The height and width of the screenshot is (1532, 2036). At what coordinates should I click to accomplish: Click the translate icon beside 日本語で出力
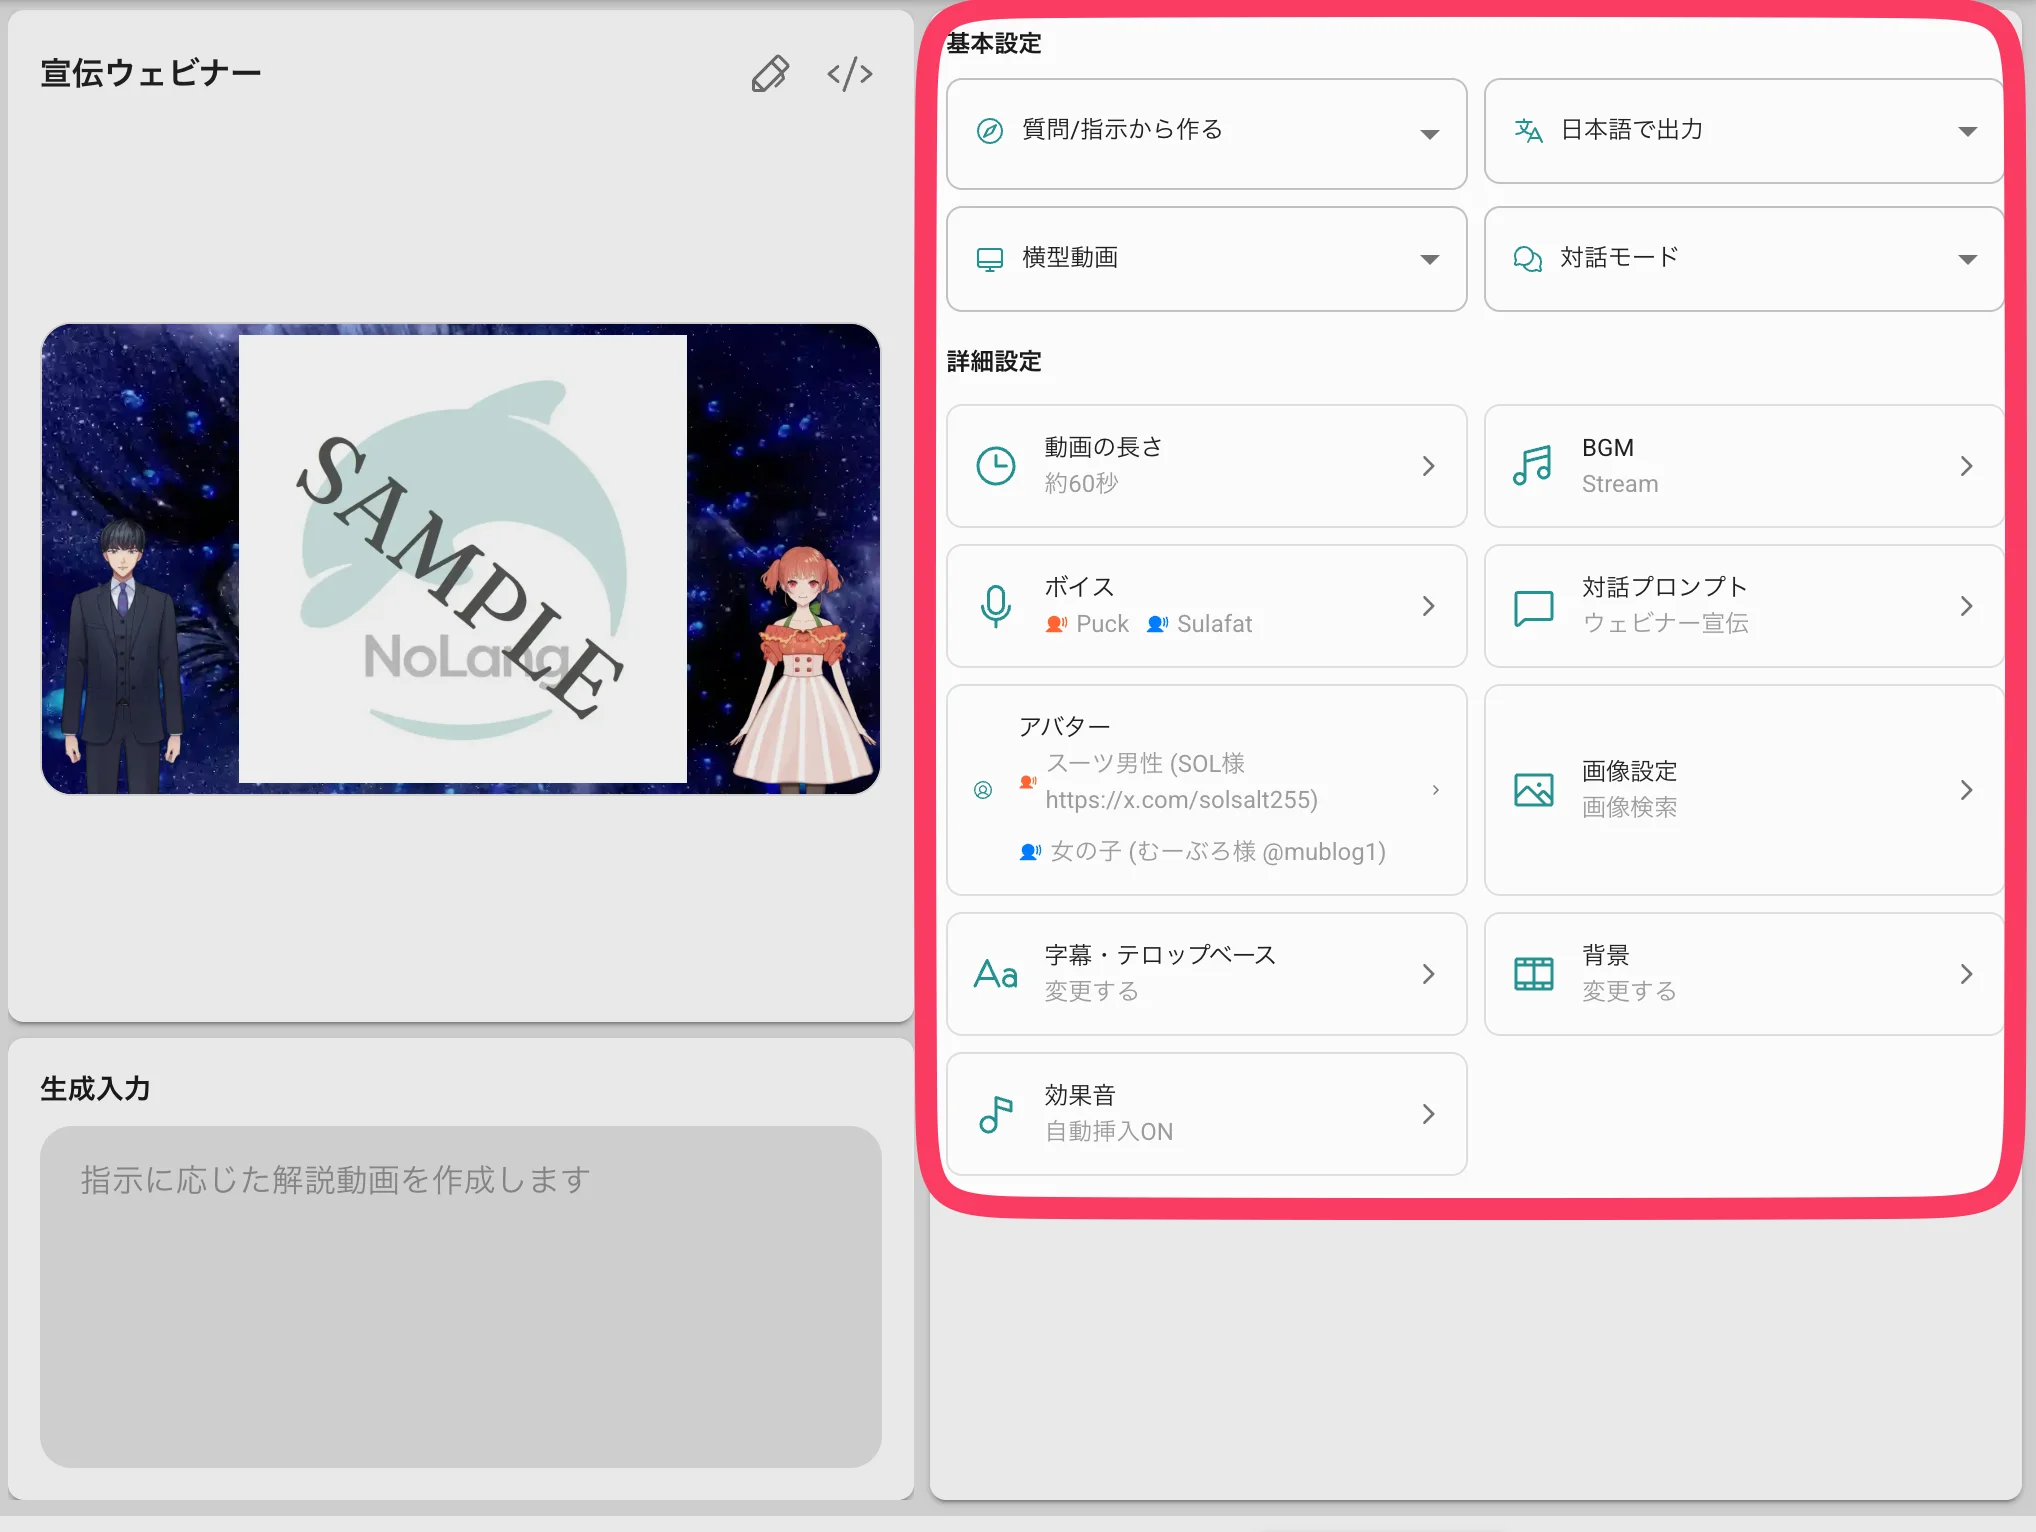tap(1528, 130)
